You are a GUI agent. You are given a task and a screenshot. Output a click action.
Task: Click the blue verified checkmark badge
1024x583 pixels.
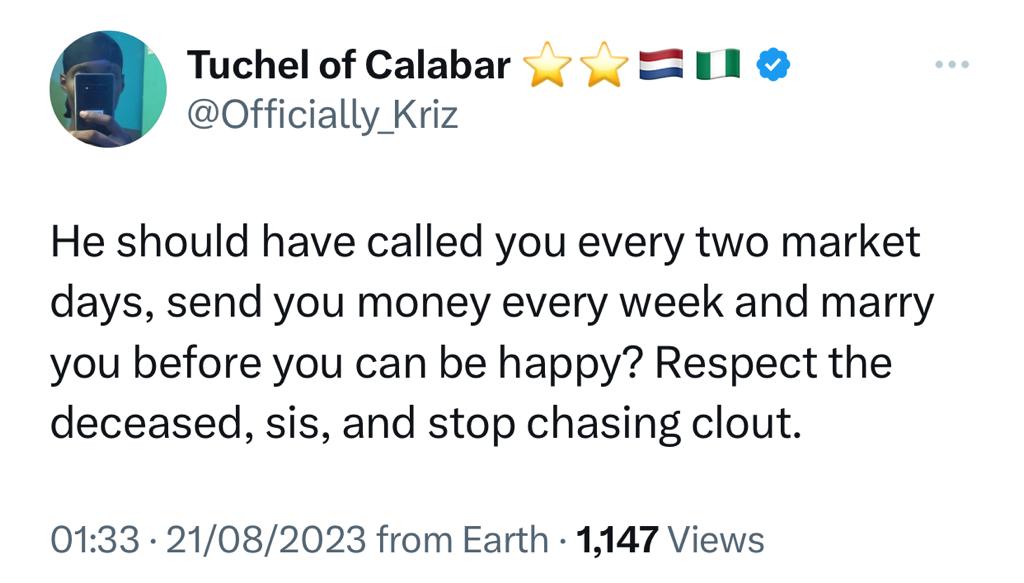(773, 65)
